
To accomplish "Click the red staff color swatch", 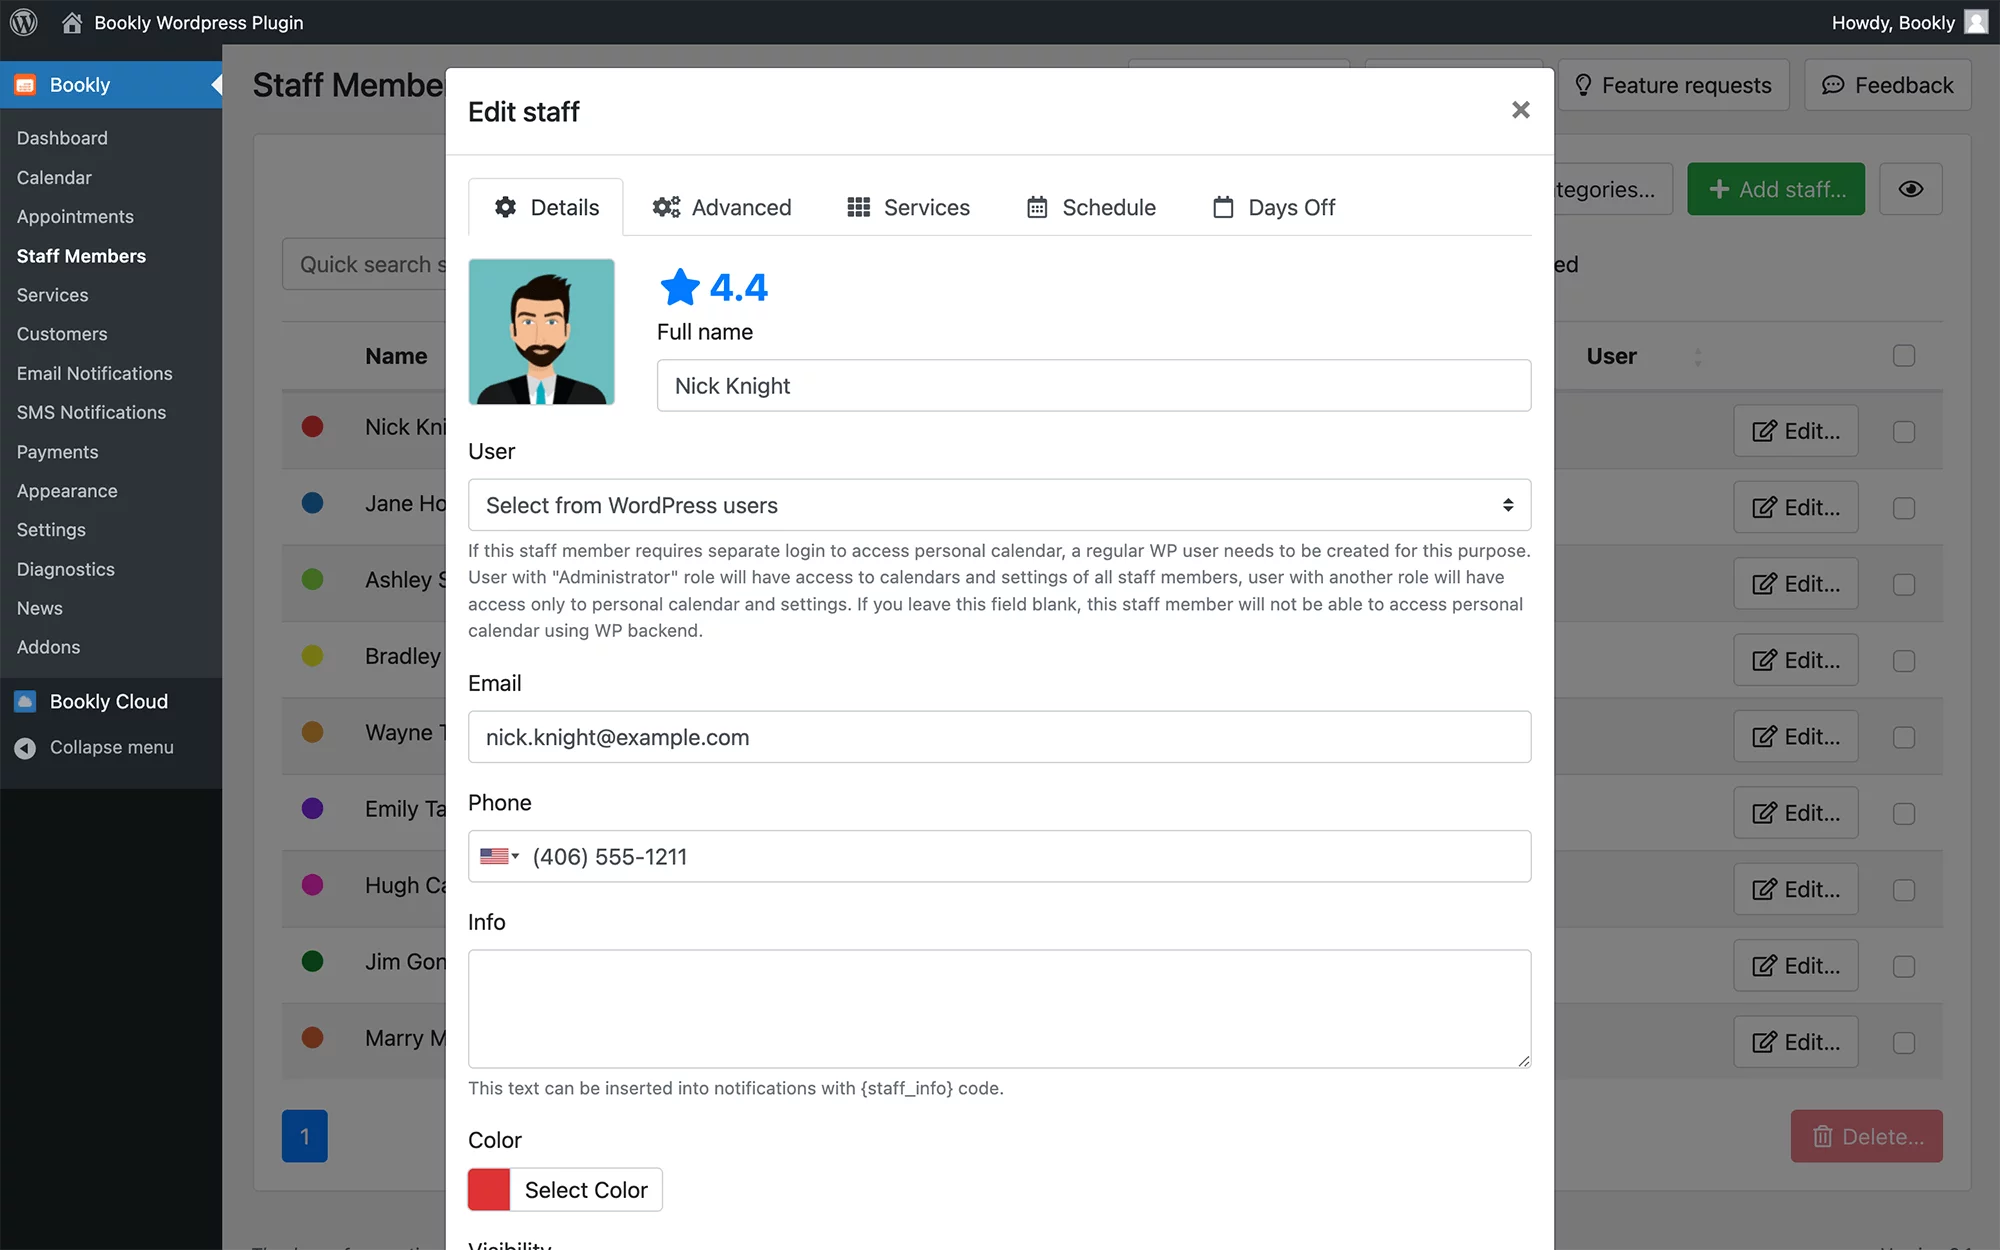I will tap(489, 1190).
